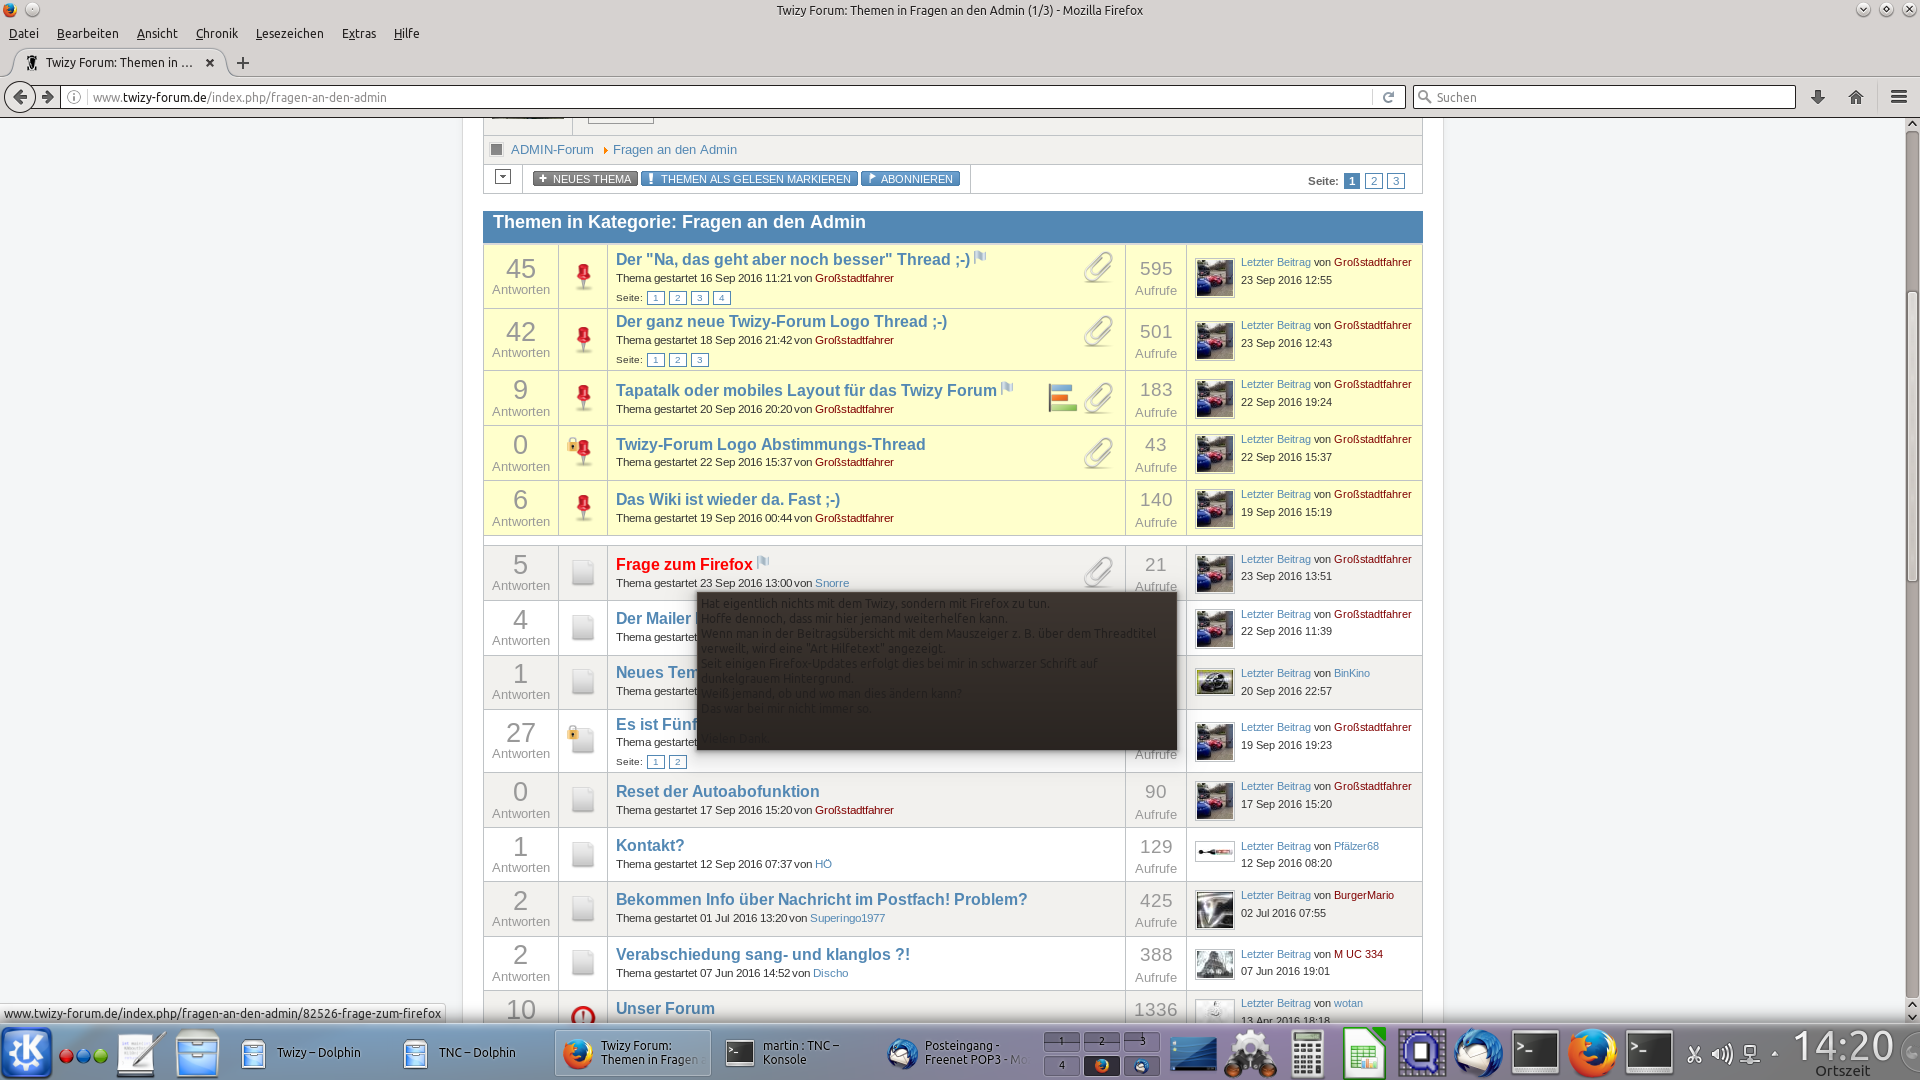Go to Firefox home page icon
The height and width of the screenshot is (1080, 1920).
pyautogui.click(x=1856, y=97)
